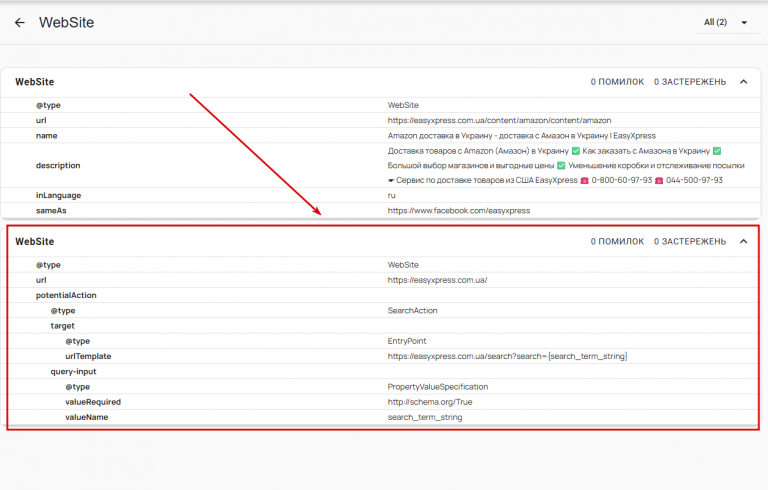This screenshot has height=490, width=768.
Task: Select the 'sameAs' property label
Action: pos(51,211)
